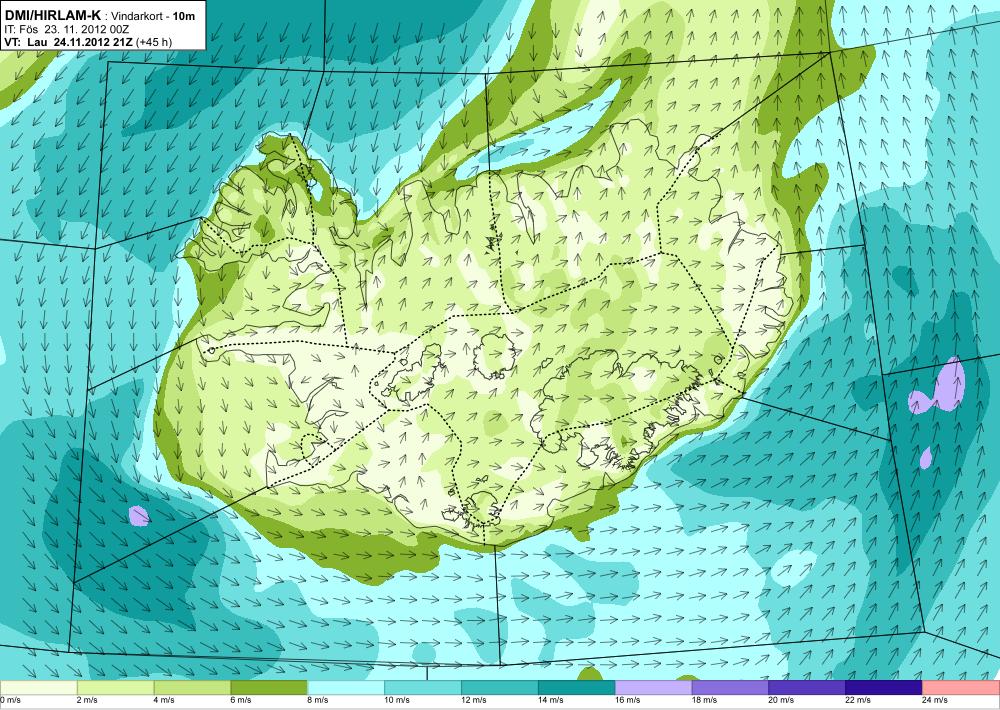
Task: Click the '20 m/s' legend label
Action: point(781,700)
